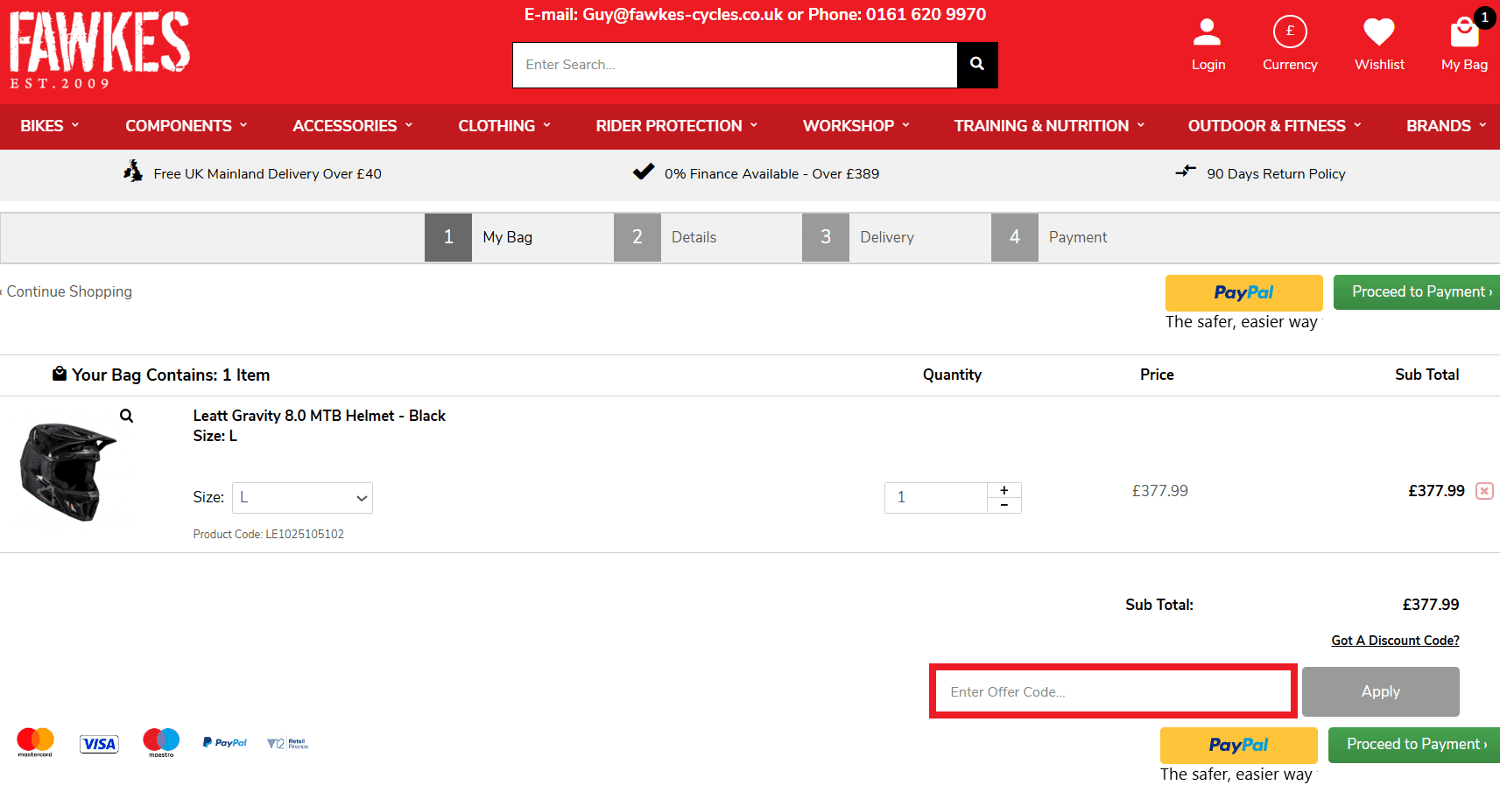
Task: Open Leatt Gravity 8.0 MTB Helmet link
Action: (x=319, y=415)
